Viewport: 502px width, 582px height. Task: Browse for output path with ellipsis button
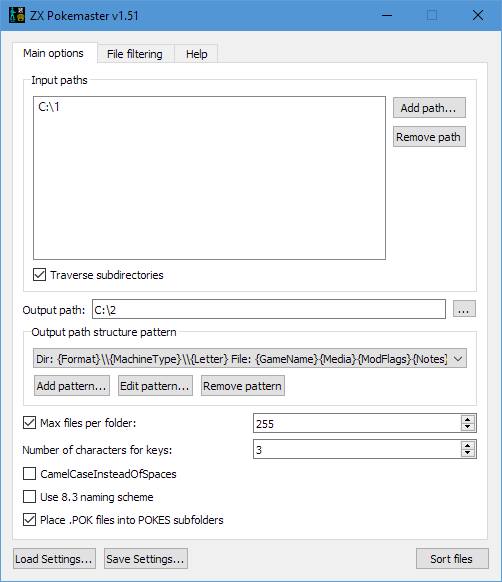coord(464,309)
